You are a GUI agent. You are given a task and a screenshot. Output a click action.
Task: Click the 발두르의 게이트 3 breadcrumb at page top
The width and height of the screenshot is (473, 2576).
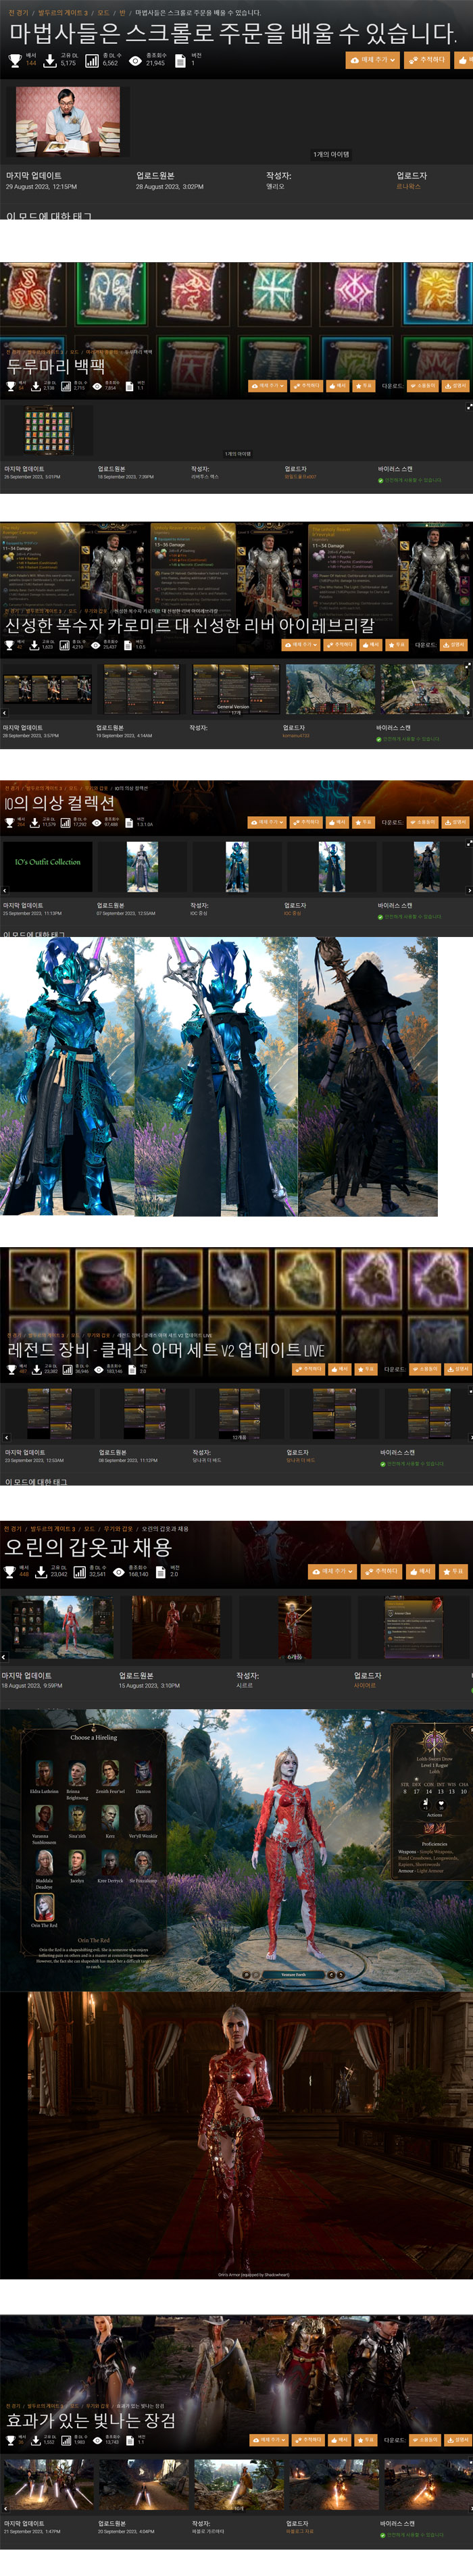[x=62, y=13]
